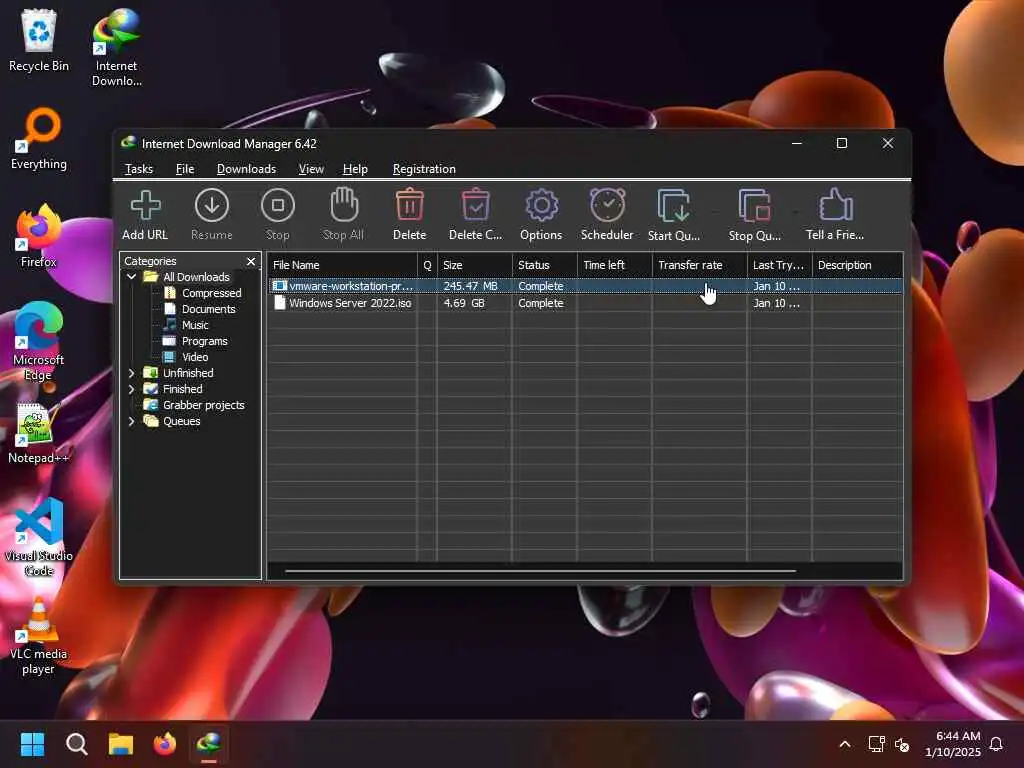Image resolution: width=1024 pixels, height=768 pixels.
Task: Select Visual Studio Code desktop shortcut
Action: point(39,537)
